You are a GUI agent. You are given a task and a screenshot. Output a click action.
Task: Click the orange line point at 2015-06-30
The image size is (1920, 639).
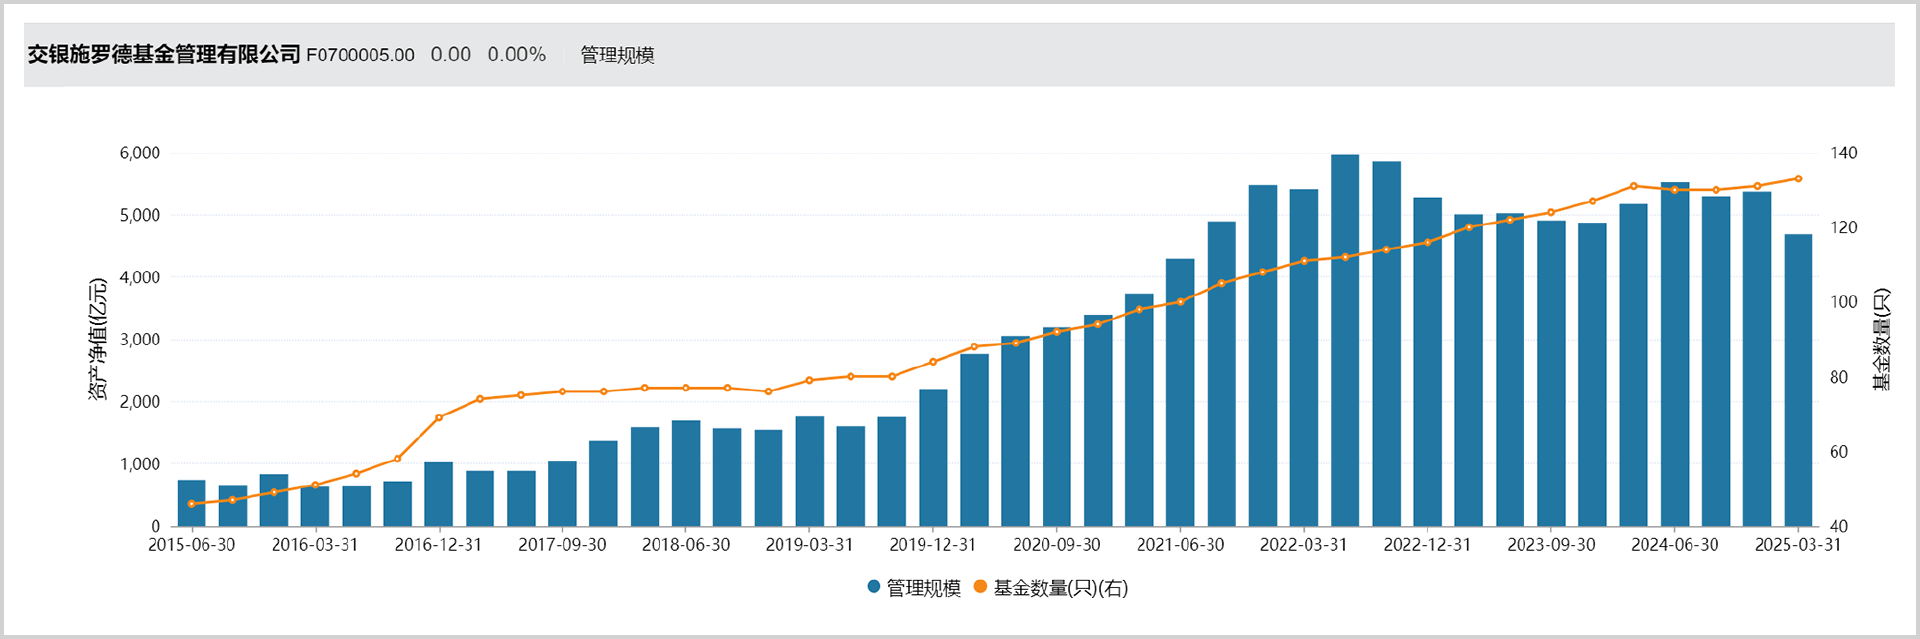click(192, 504)
